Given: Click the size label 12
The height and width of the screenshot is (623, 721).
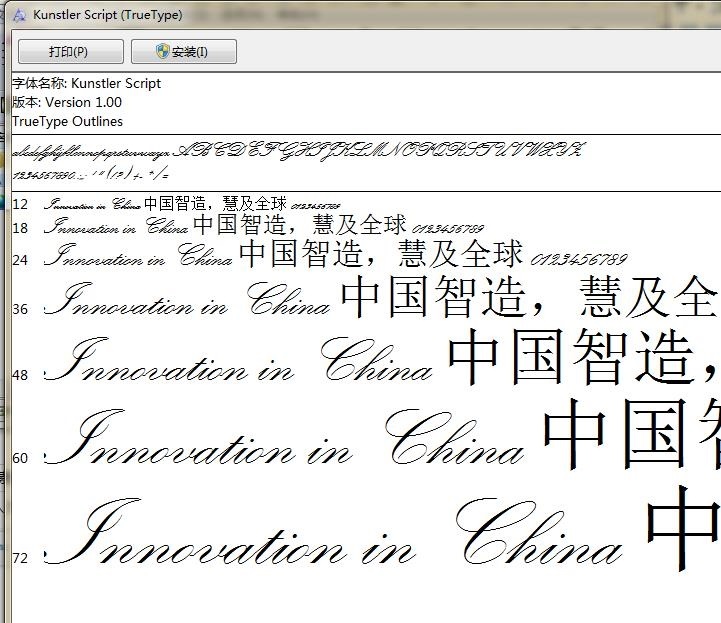Looking at the screenshot, I should pos(20,204).
